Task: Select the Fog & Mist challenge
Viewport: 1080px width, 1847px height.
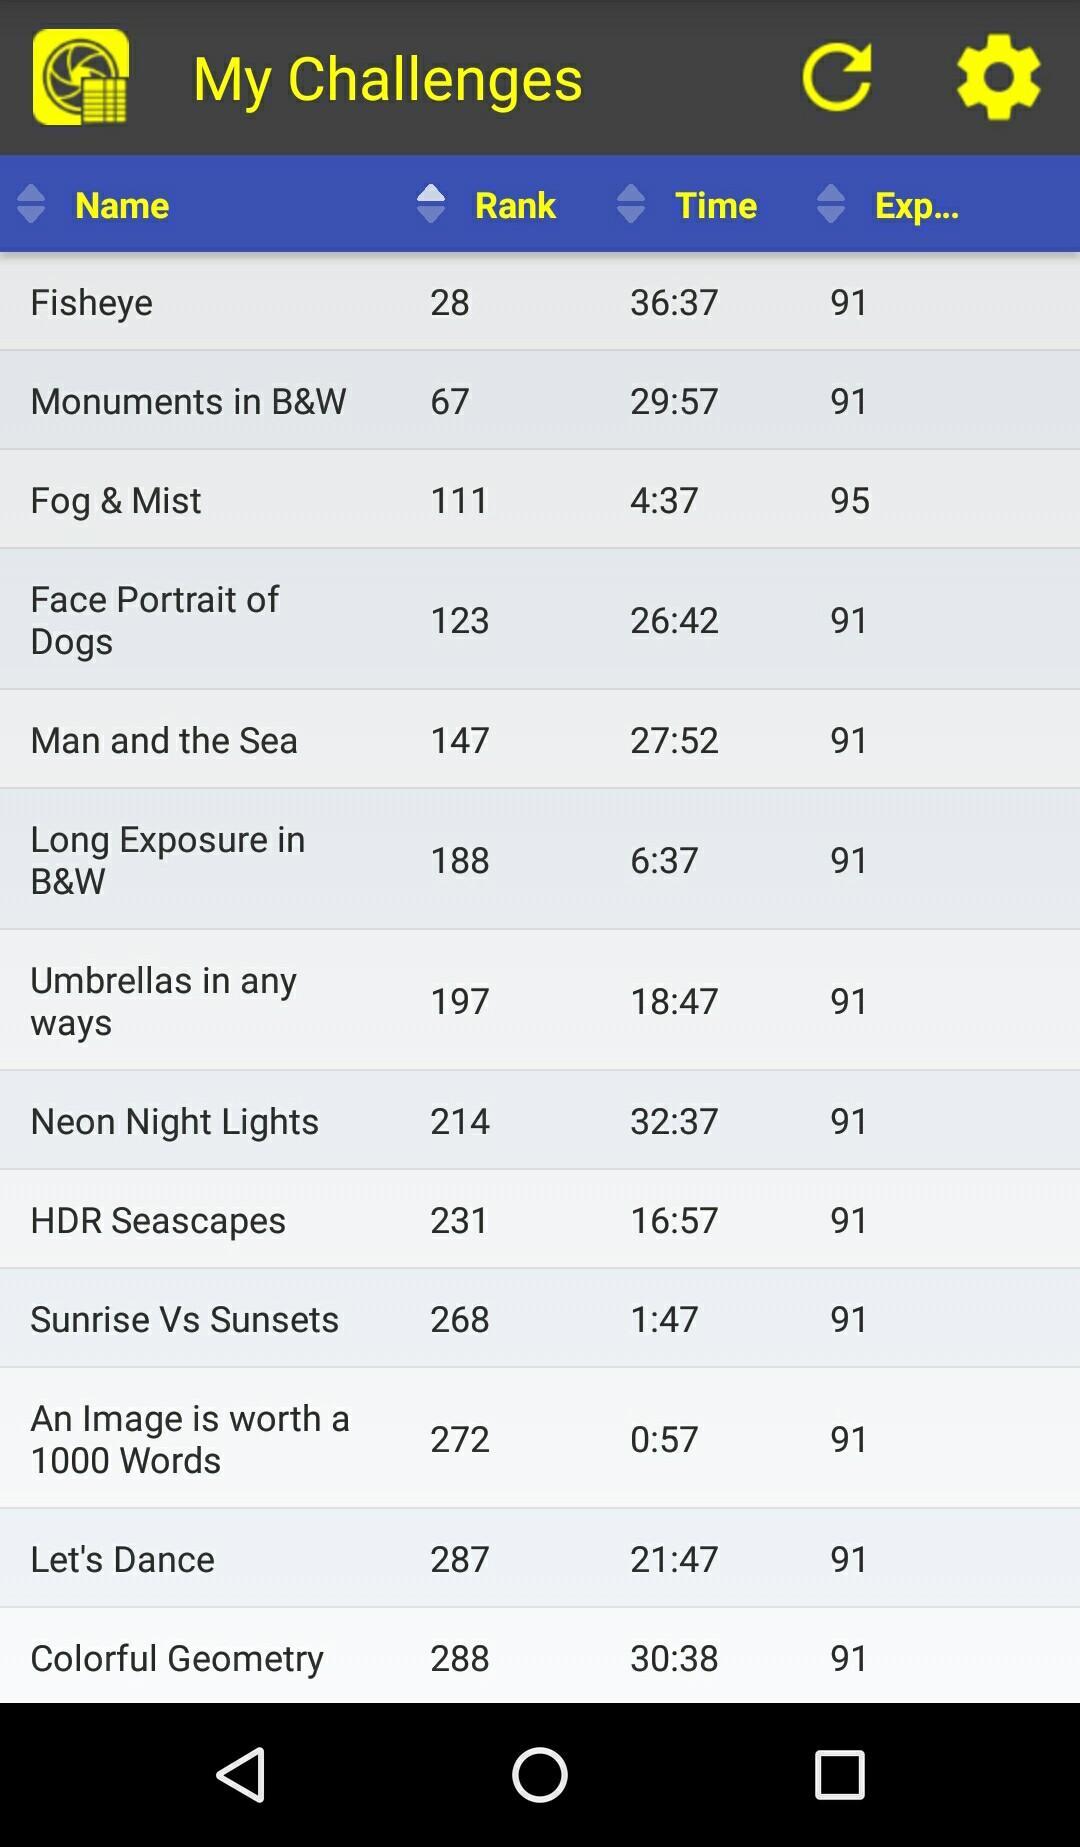Action: tap(540, 499)
